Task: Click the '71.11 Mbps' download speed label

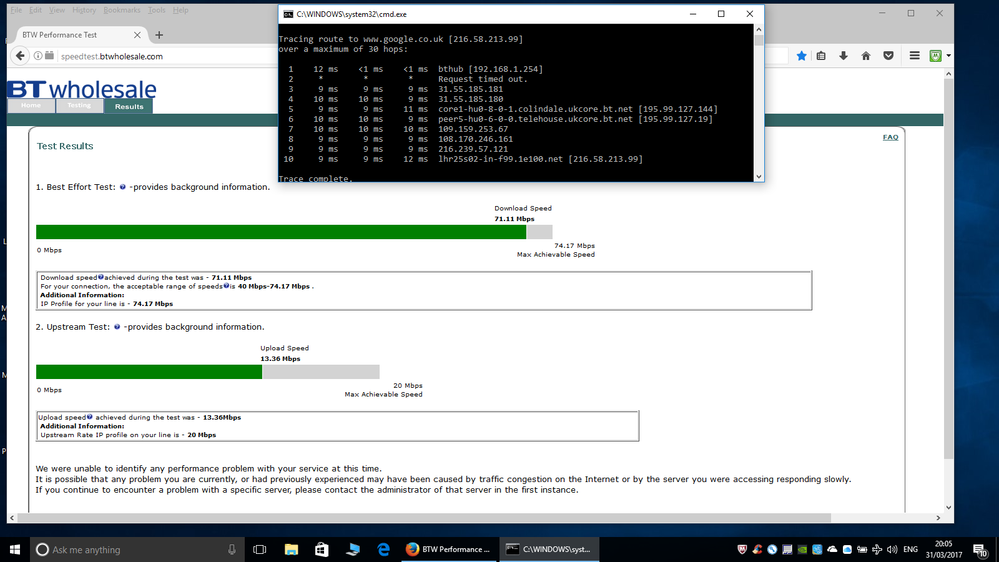Action: pyautogui.click(x=514, y=219)
